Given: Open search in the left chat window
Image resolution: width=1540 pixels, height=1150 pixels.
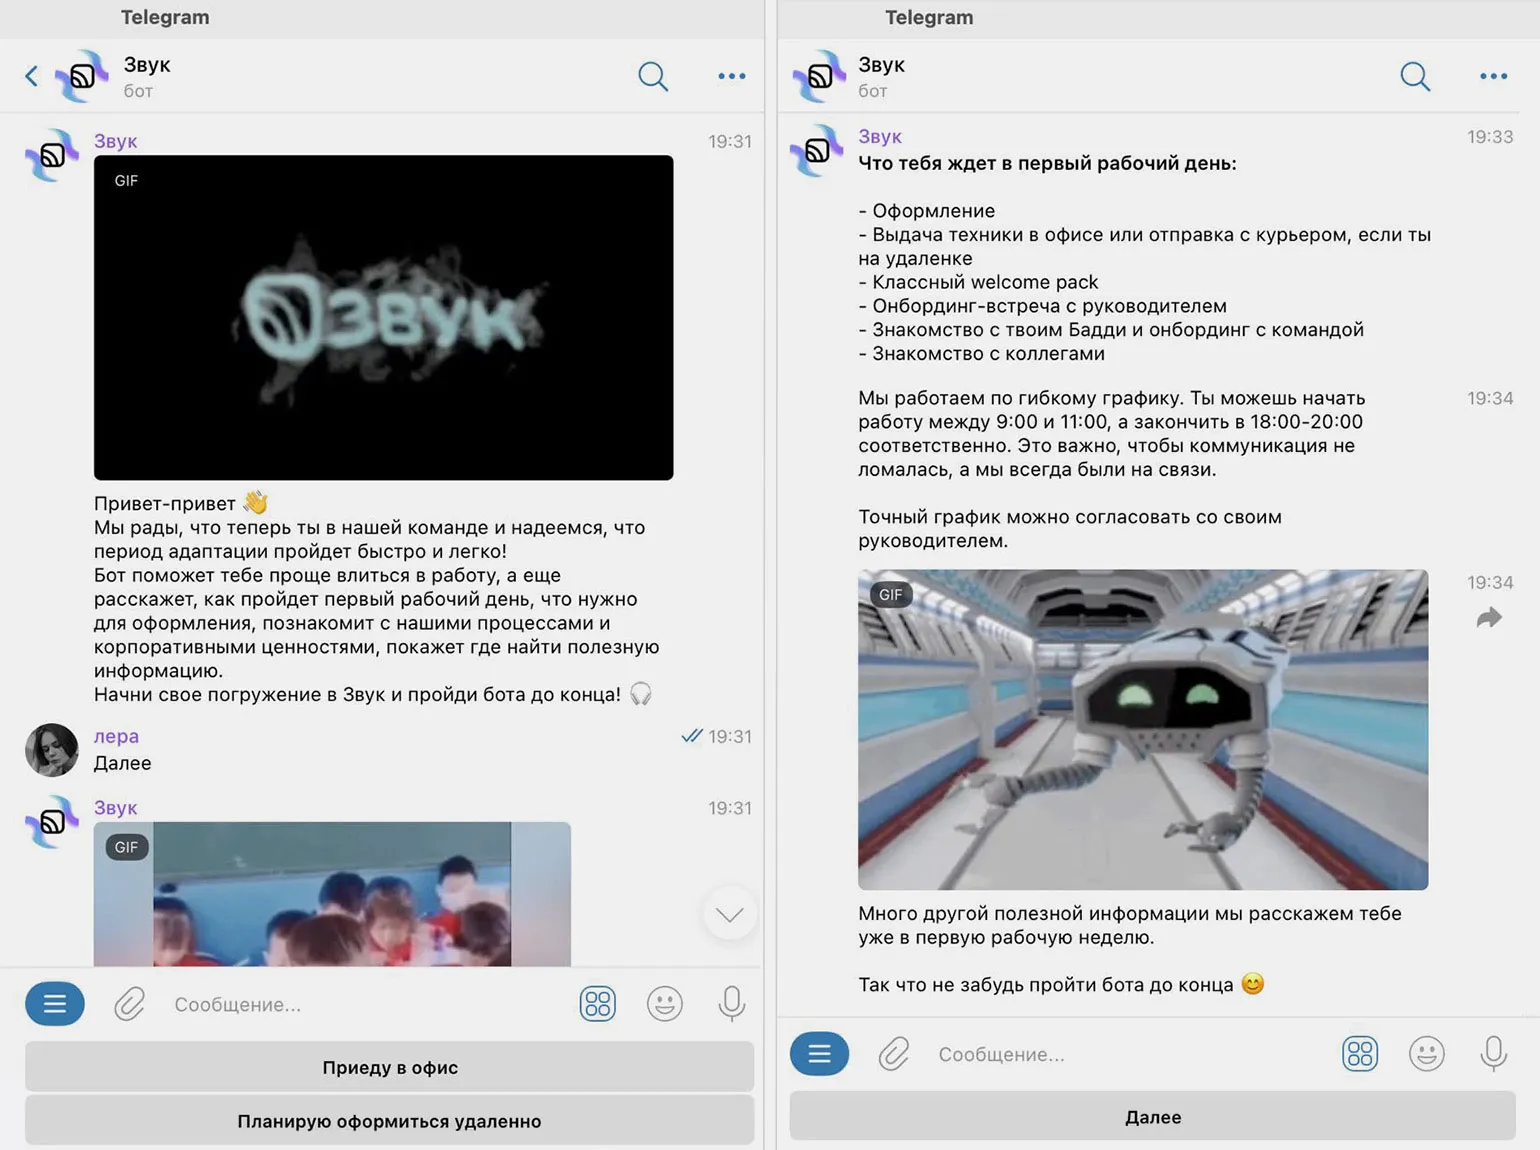Looking at the screenshot, I should click(653, 76).
